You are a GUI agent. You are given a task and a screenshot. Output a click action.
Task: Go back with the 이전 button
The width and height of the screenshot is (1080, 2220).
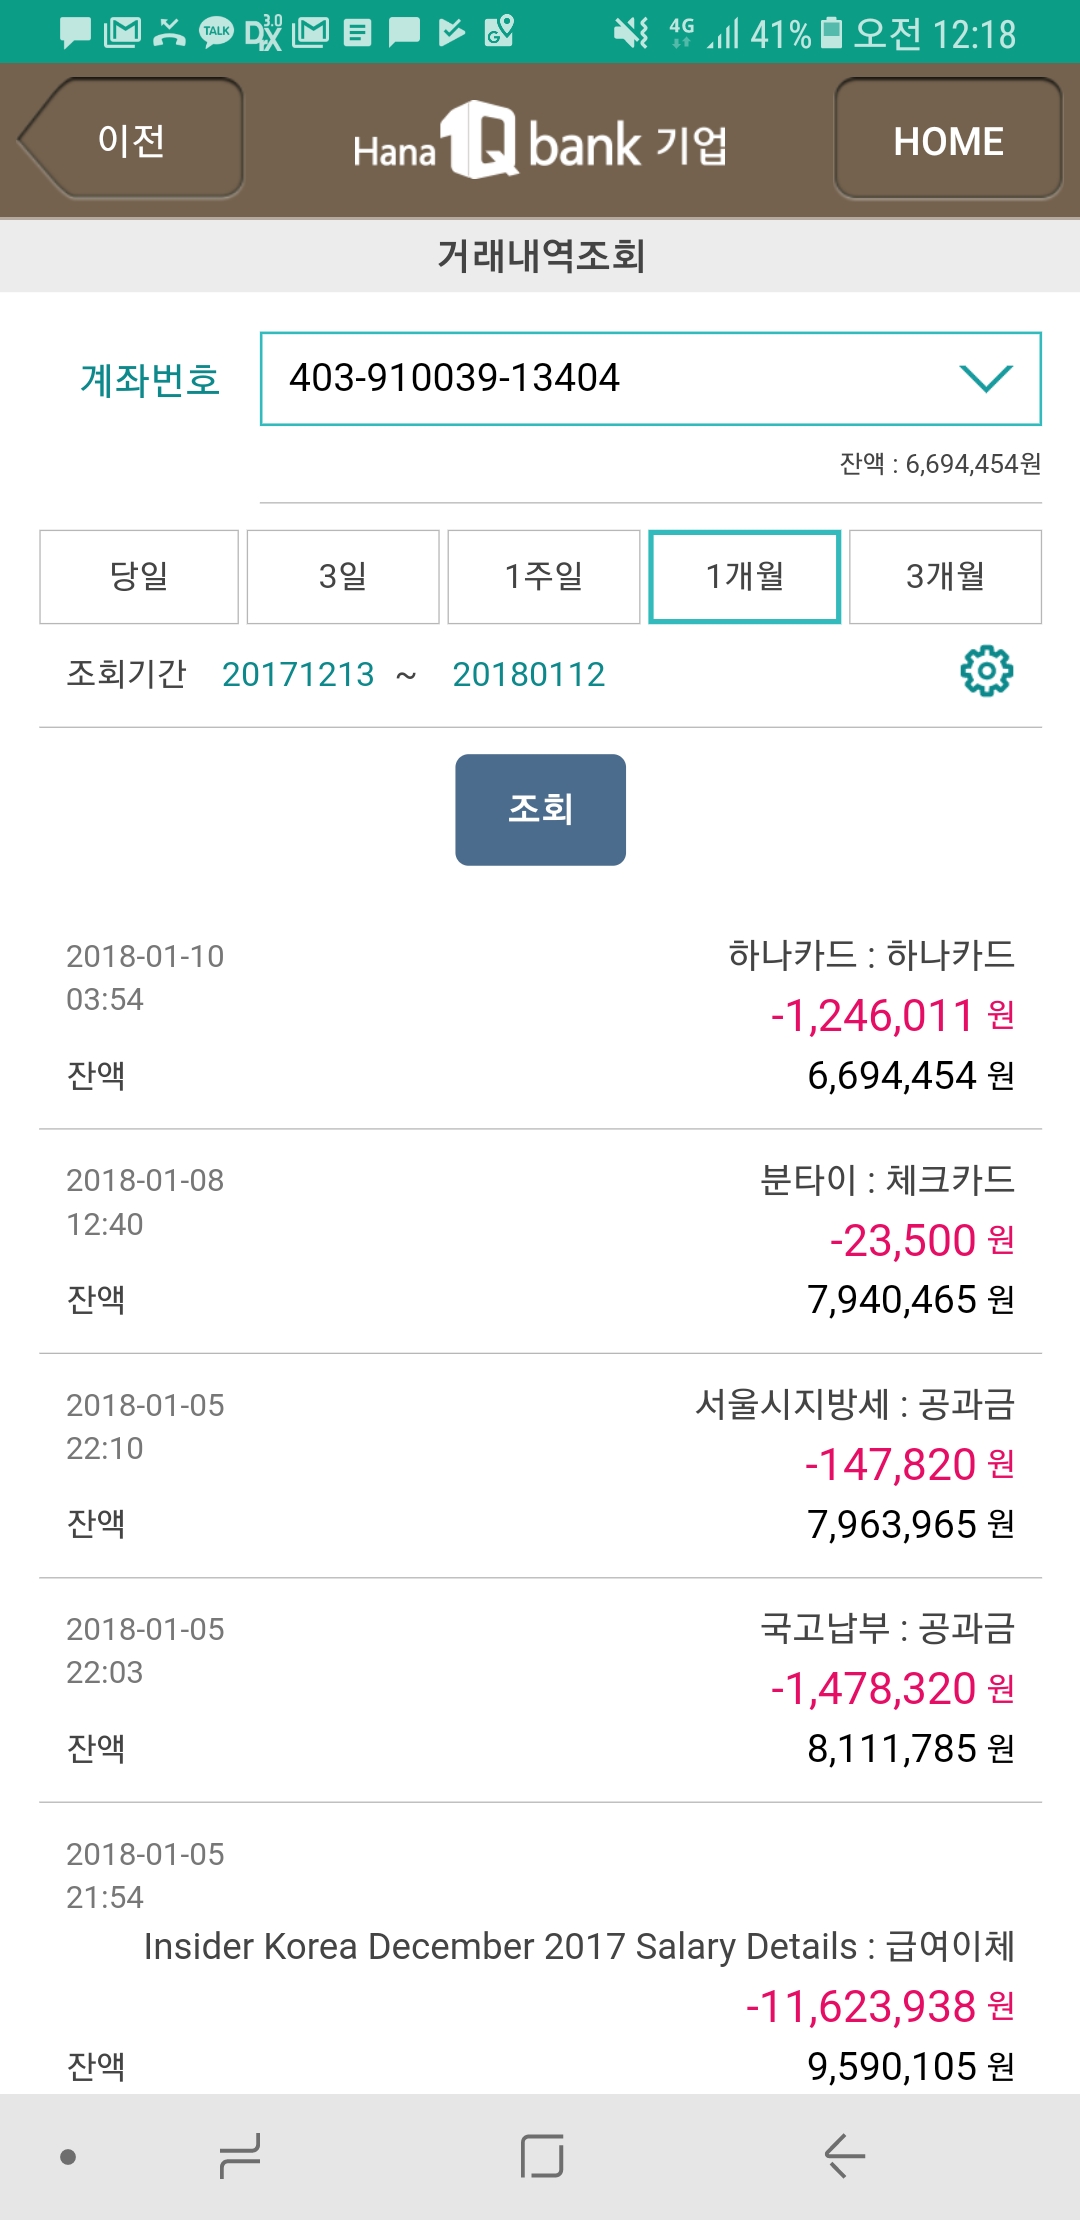(x=131, y=140)
